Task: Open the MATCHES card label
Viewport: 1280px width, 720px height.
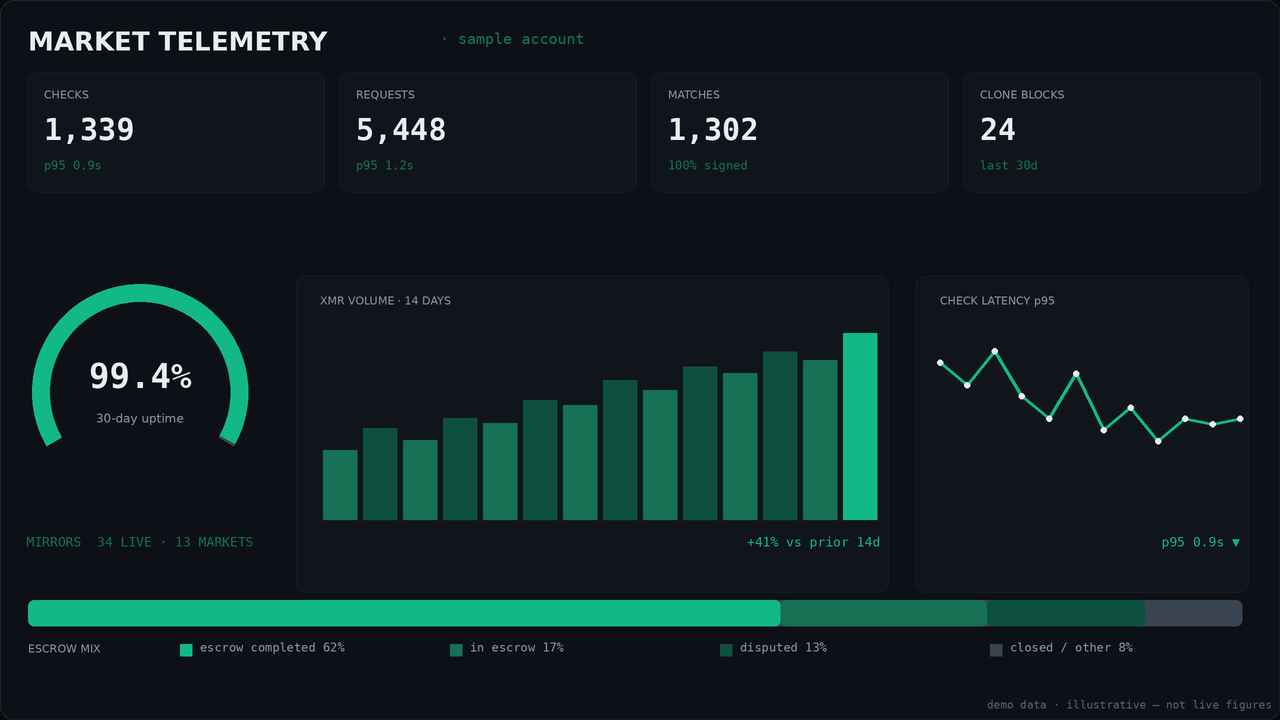Action: click(x=694, y=95)
